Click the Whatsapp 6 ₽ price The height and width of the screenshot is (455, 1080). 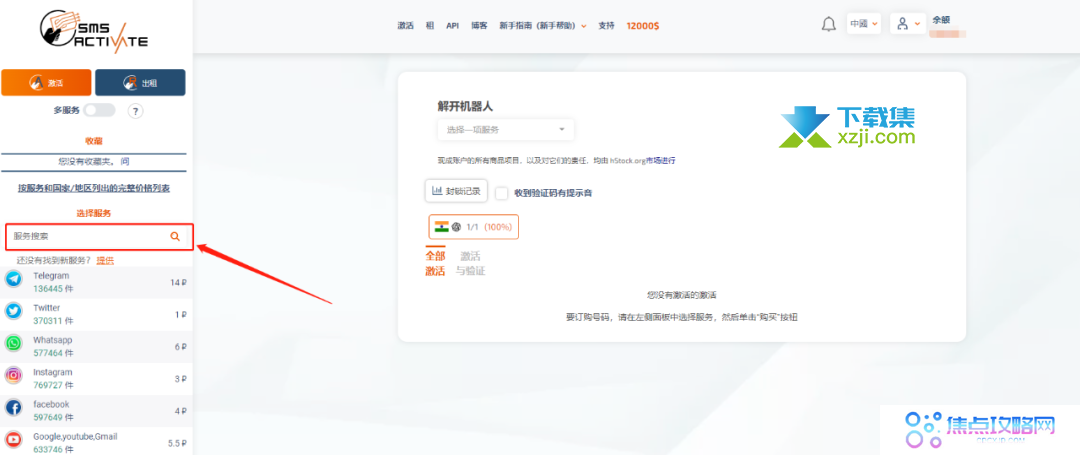pyautogui.click(x=180, y=347)
